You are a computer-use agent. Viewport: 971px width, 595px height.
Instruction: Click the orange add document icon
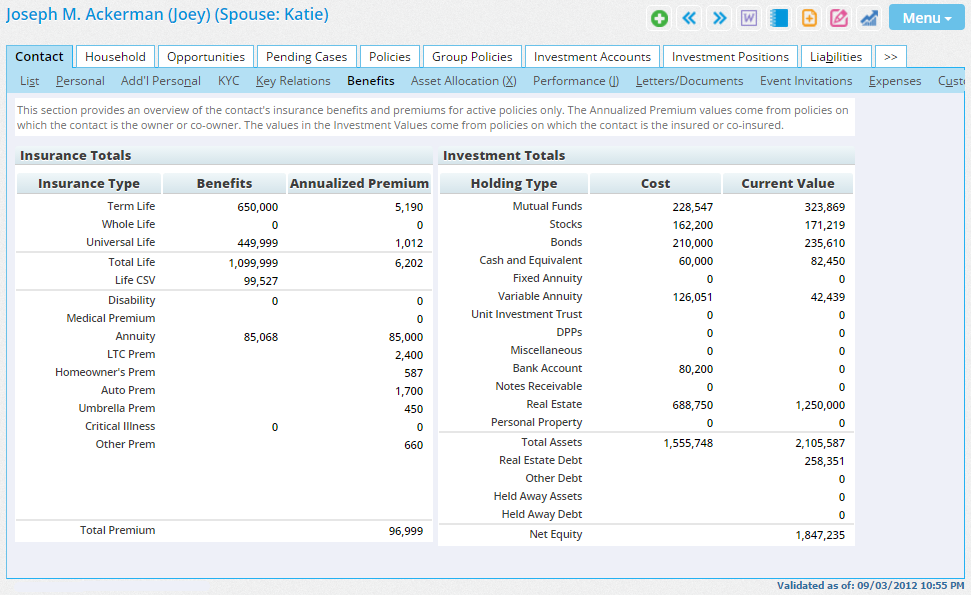point(809,18)
